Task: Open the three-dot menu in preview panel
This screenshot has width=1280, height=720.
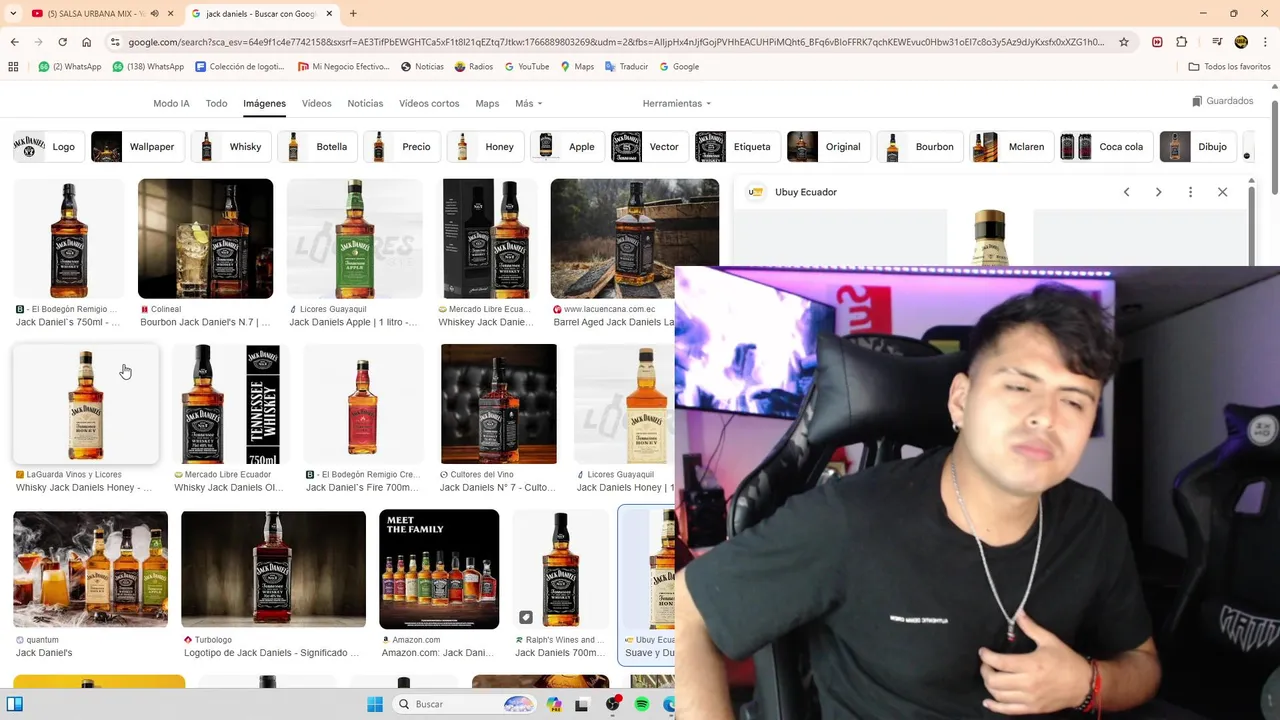Action: point(1190,192)
